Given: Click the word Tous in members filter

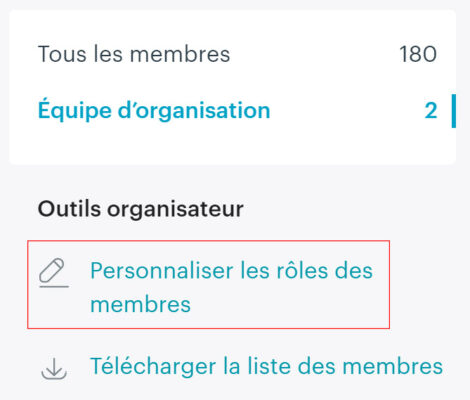Looking at the screenshot, I should [x=62, y=54].
